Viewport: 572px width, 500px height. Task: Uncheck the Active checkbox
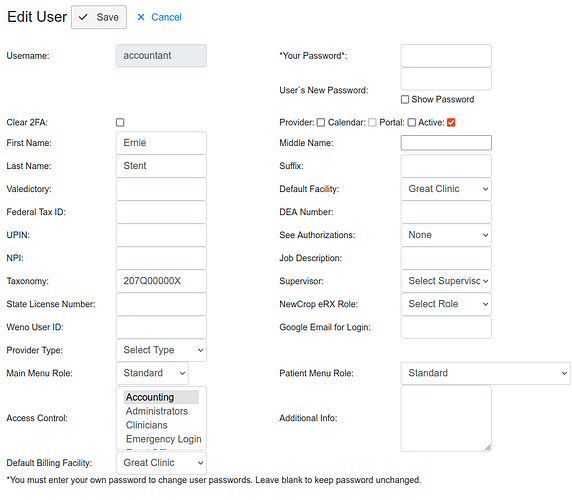[x=451, y=123]
